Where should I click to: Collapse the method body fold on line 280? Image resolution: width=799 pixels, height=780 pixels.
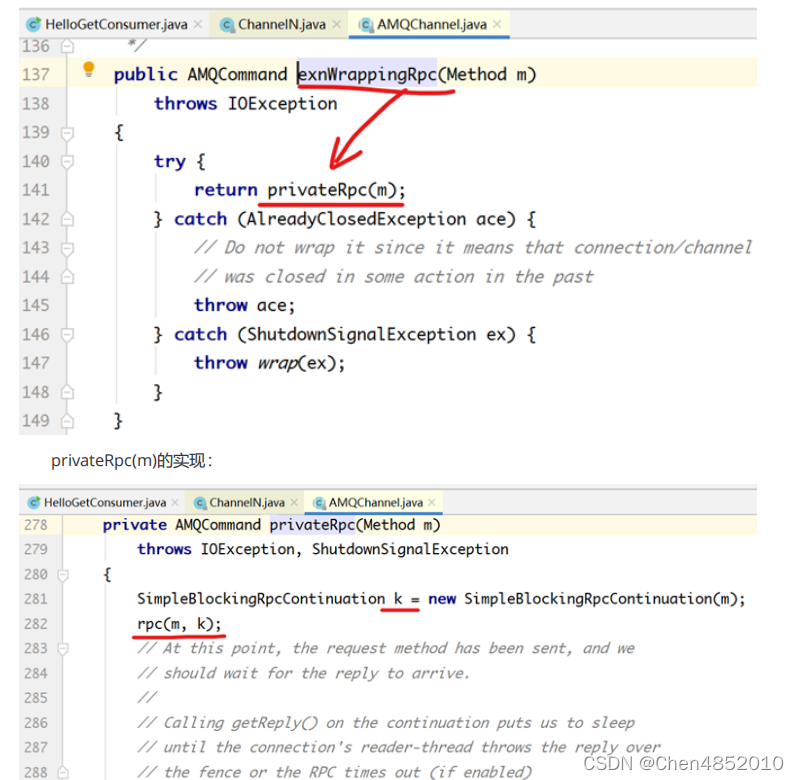point(63,575)
